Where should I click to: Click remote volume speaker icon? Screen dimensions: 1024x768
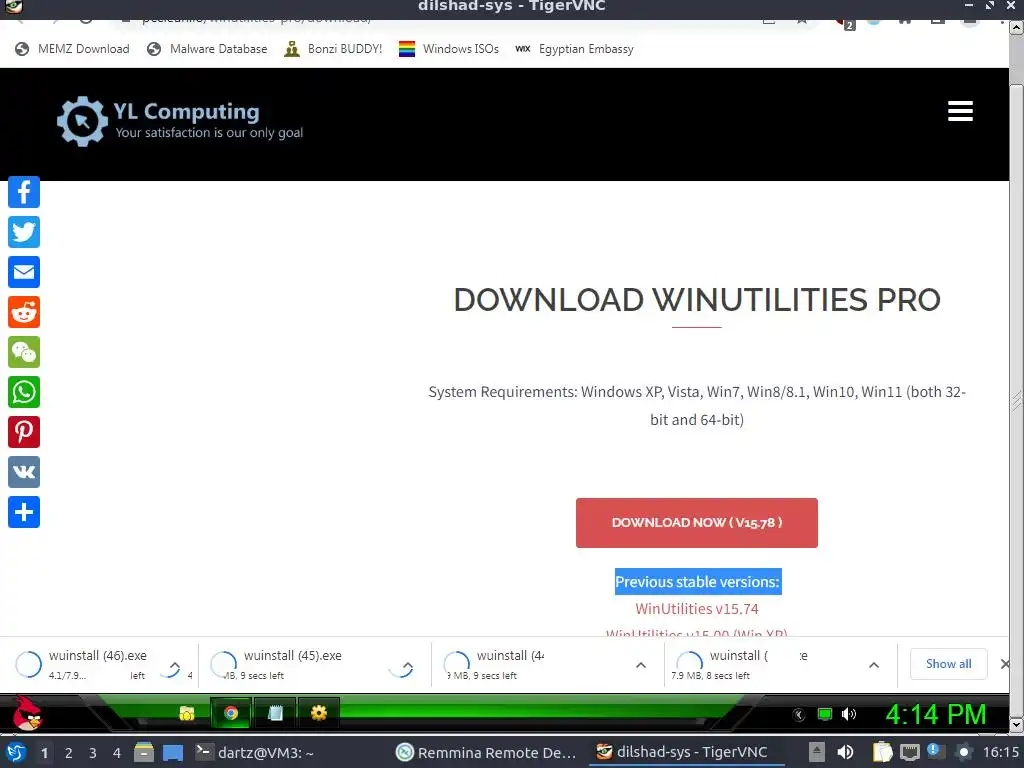pyautogui.click(x=848, y=714)
